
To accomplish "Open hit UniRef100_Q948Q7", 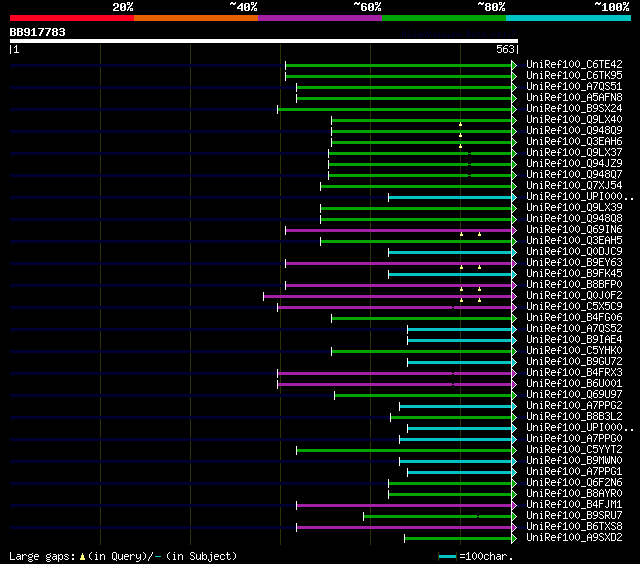I will (574, 174).
